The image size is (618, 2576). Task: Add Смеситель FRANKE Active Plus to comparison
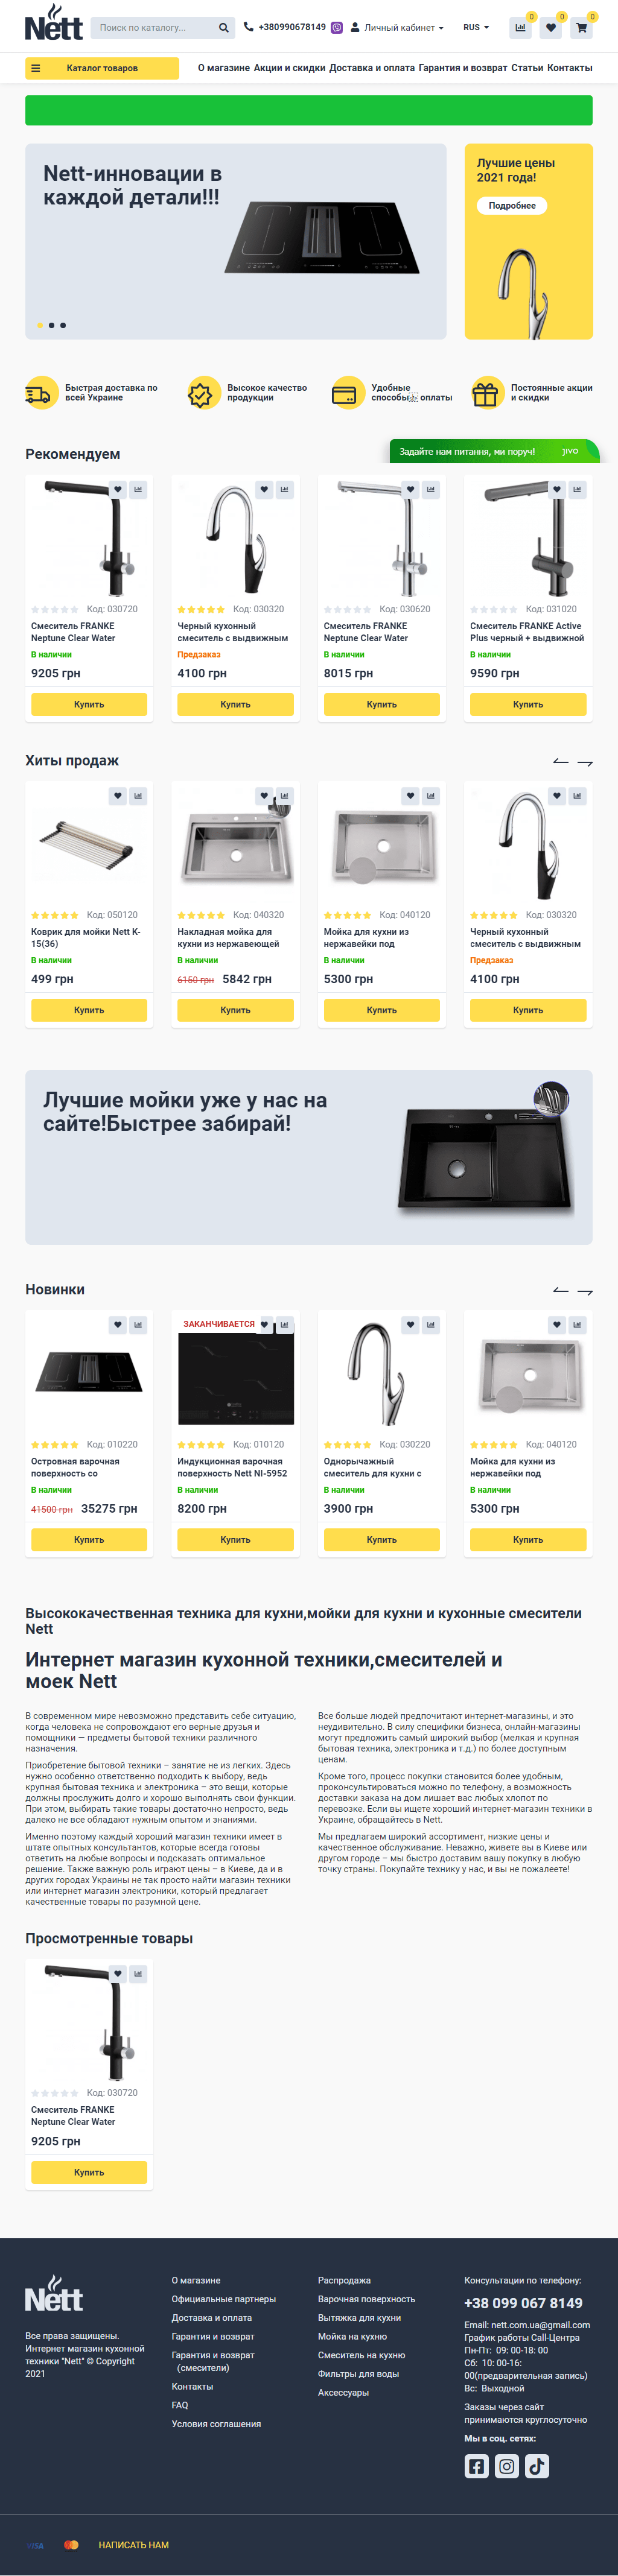click(577, 490)
